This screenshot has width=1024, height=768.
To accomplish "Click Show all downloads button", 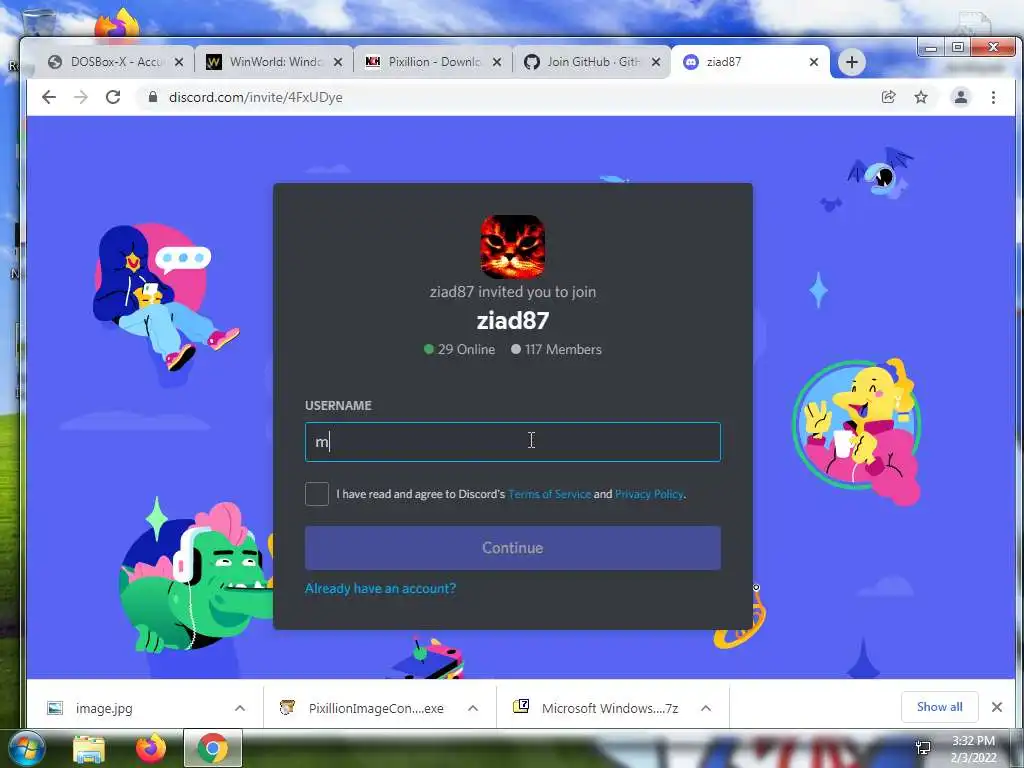I will (940, 707).
